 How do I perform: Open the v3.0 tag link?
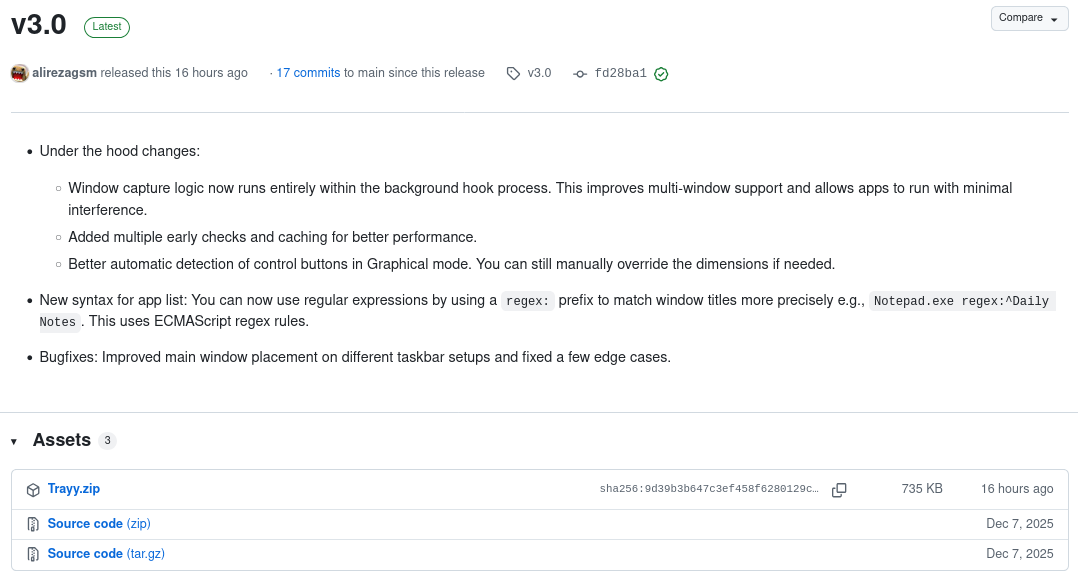[539, 73]
